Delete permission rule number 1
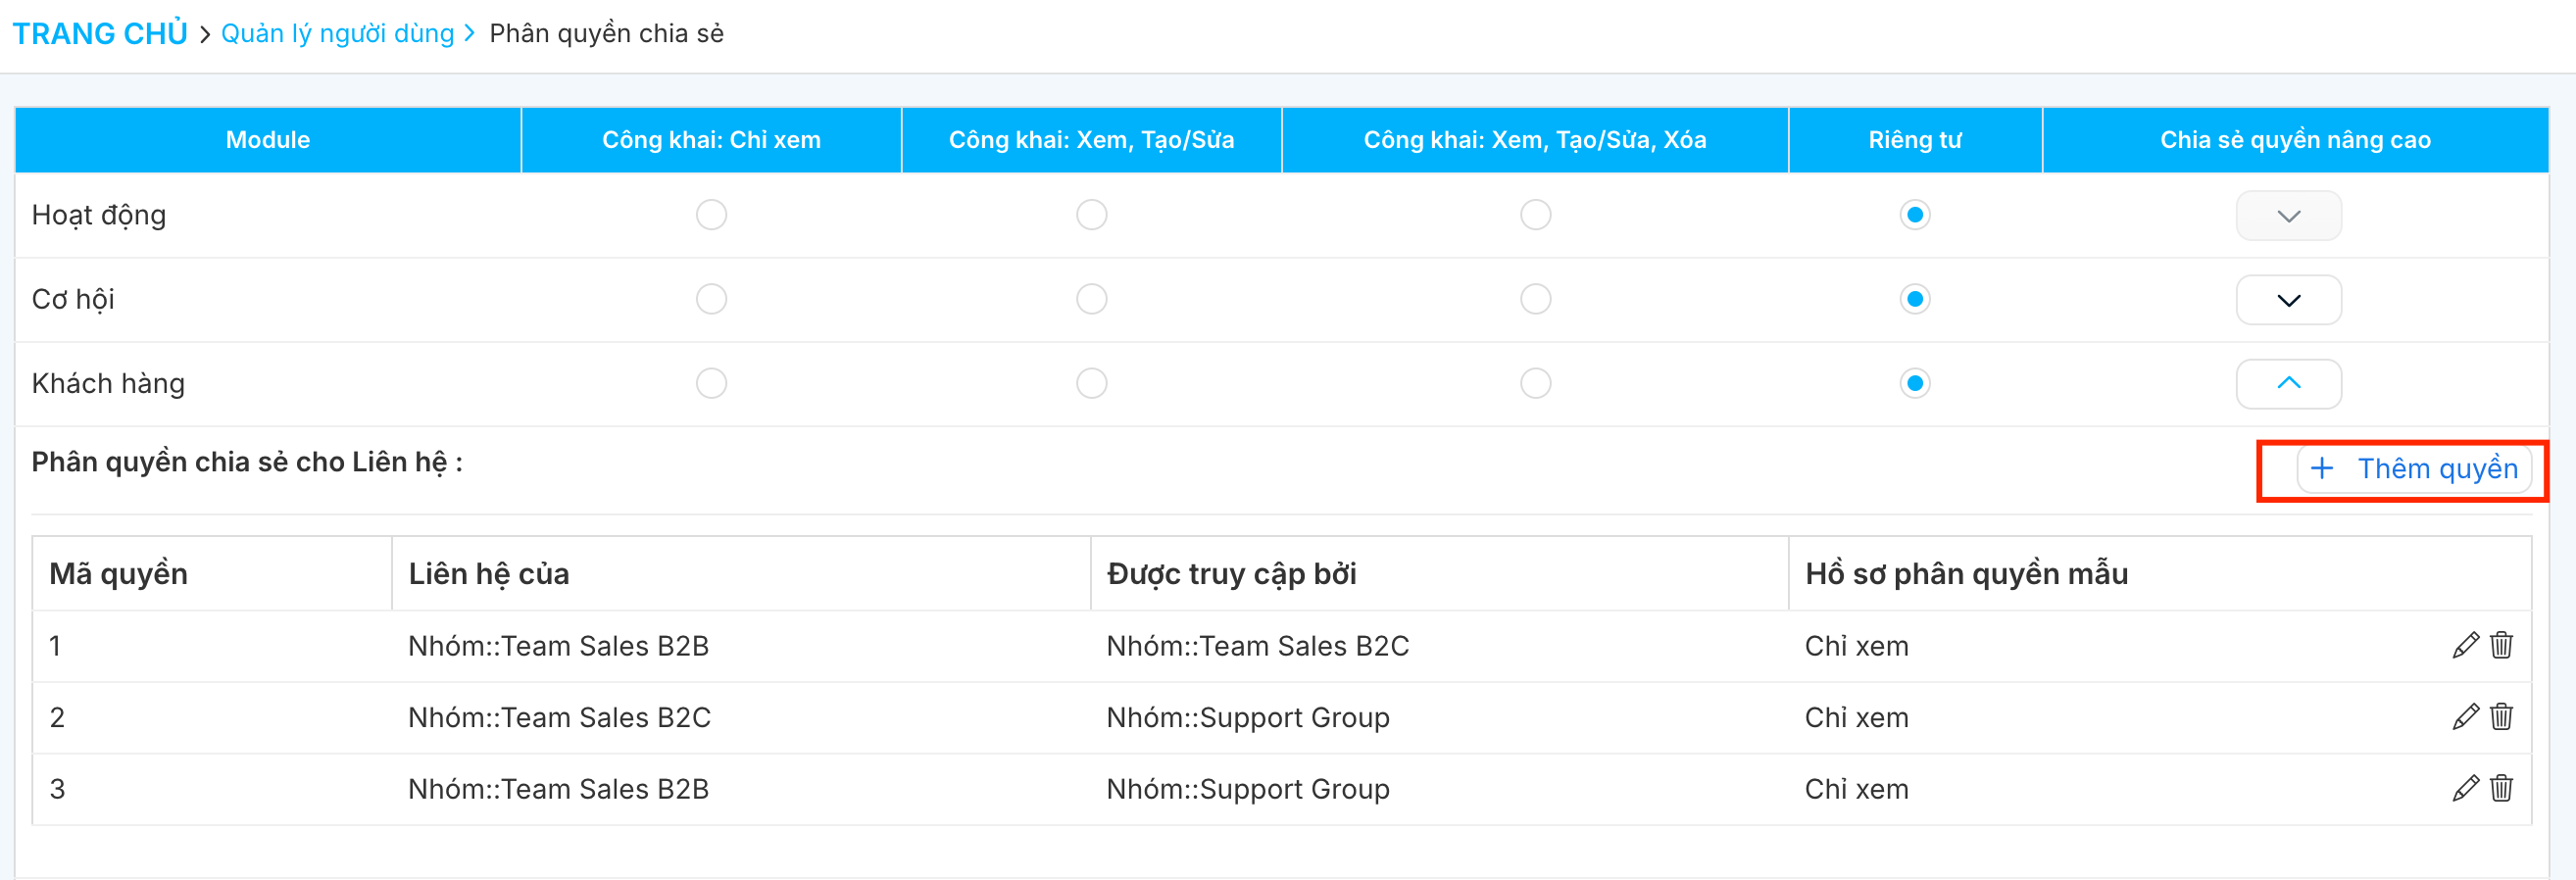The width and height of the screenshot is (2576, 880). click(x=2501, y=646)
